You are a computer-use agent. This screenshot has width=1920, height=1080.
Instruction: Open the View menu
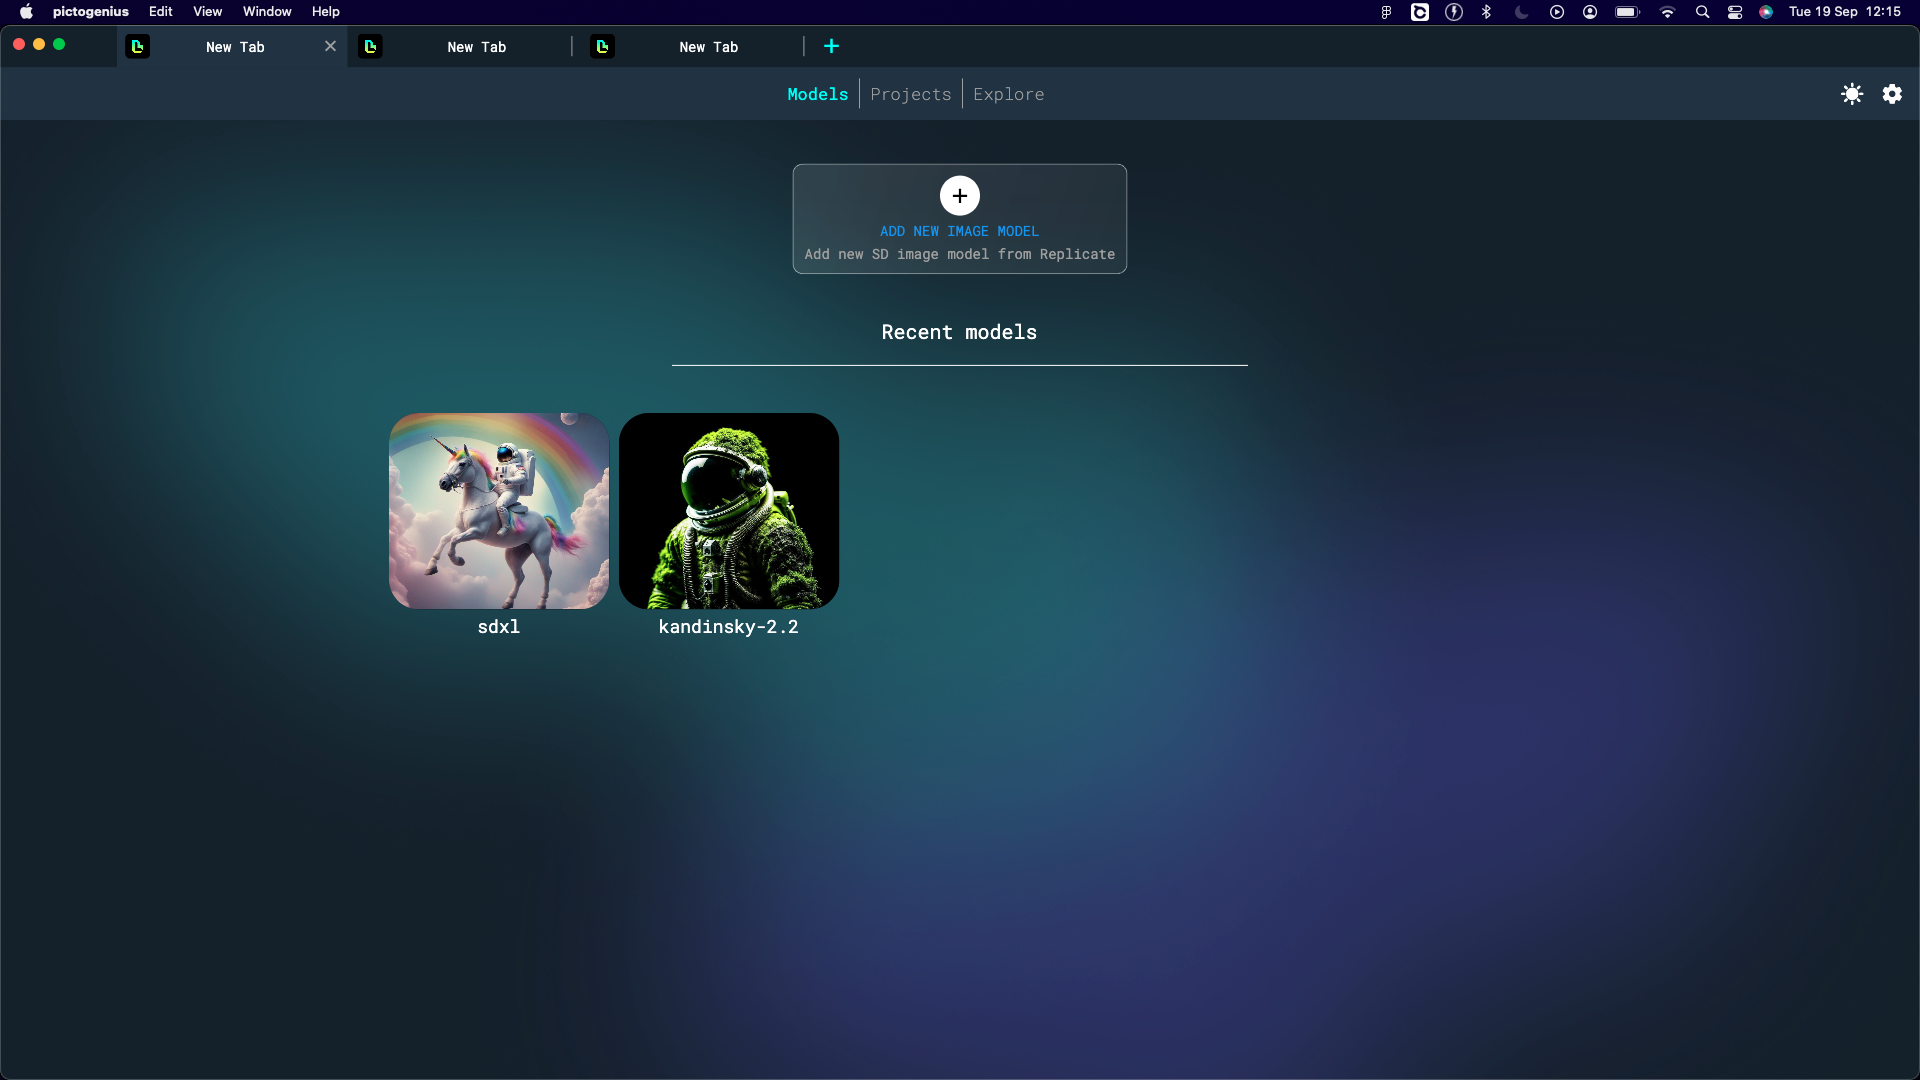(208, 12)
